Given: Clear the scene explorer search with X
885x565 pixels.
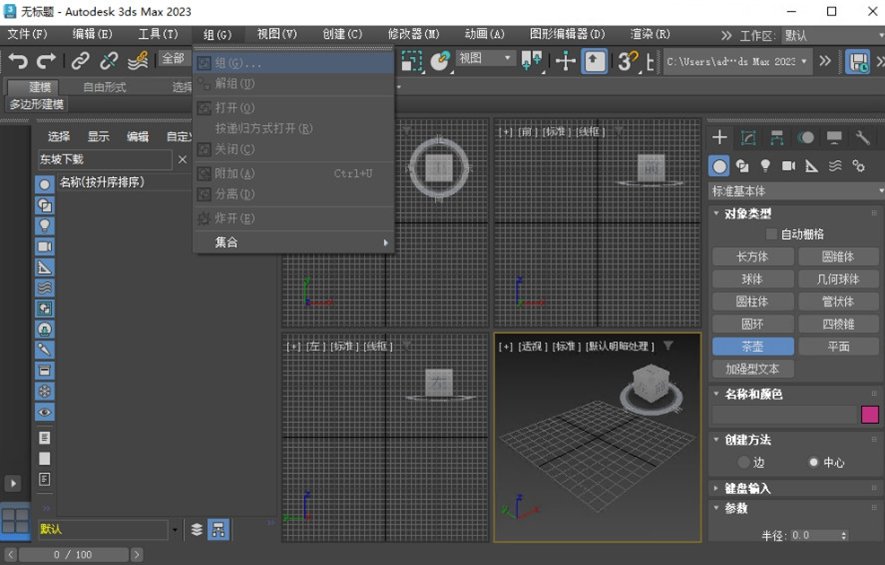Looking at the screenshot, I should 182,160.
